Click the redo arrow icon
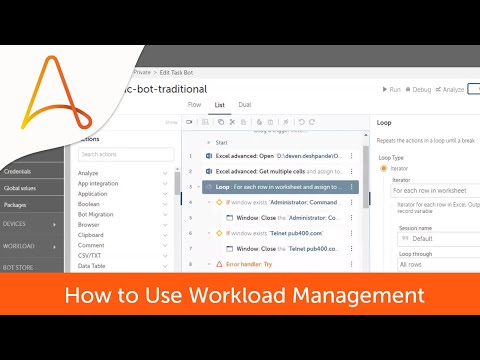480x360 pixels. pos(312,122)
